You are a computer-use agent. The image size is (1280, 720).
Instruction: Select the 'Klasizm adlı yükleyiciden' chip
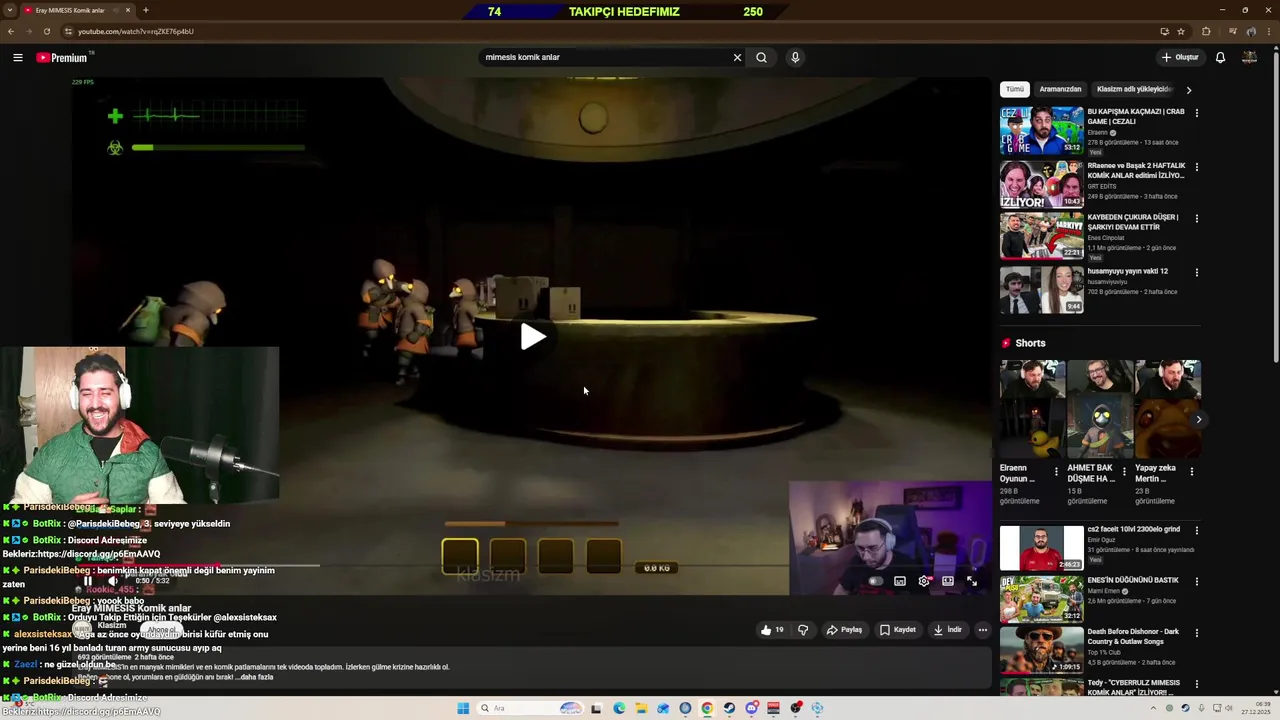pos(1134,89)
